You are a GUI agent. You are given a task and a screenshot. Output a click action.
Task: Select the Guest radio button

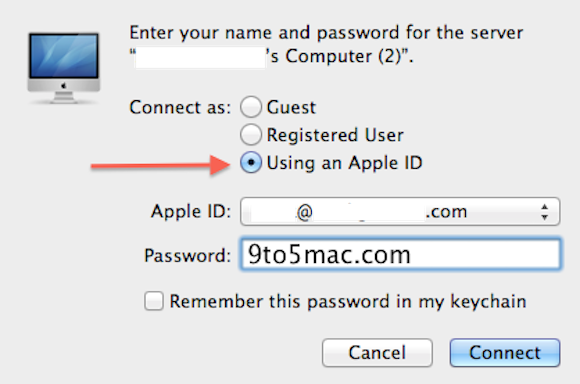pyautogui.click(x=251, y=107)
